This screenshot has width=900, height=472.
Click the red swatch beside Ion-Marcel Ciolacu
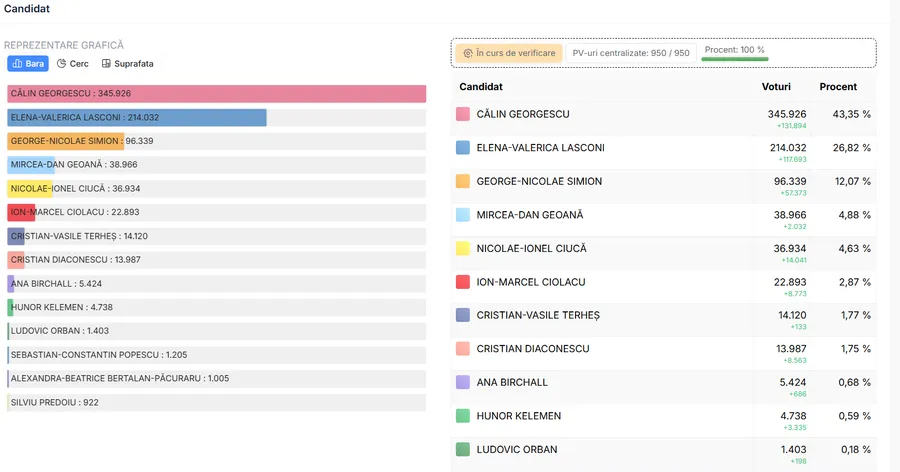[x=463, y=282]
